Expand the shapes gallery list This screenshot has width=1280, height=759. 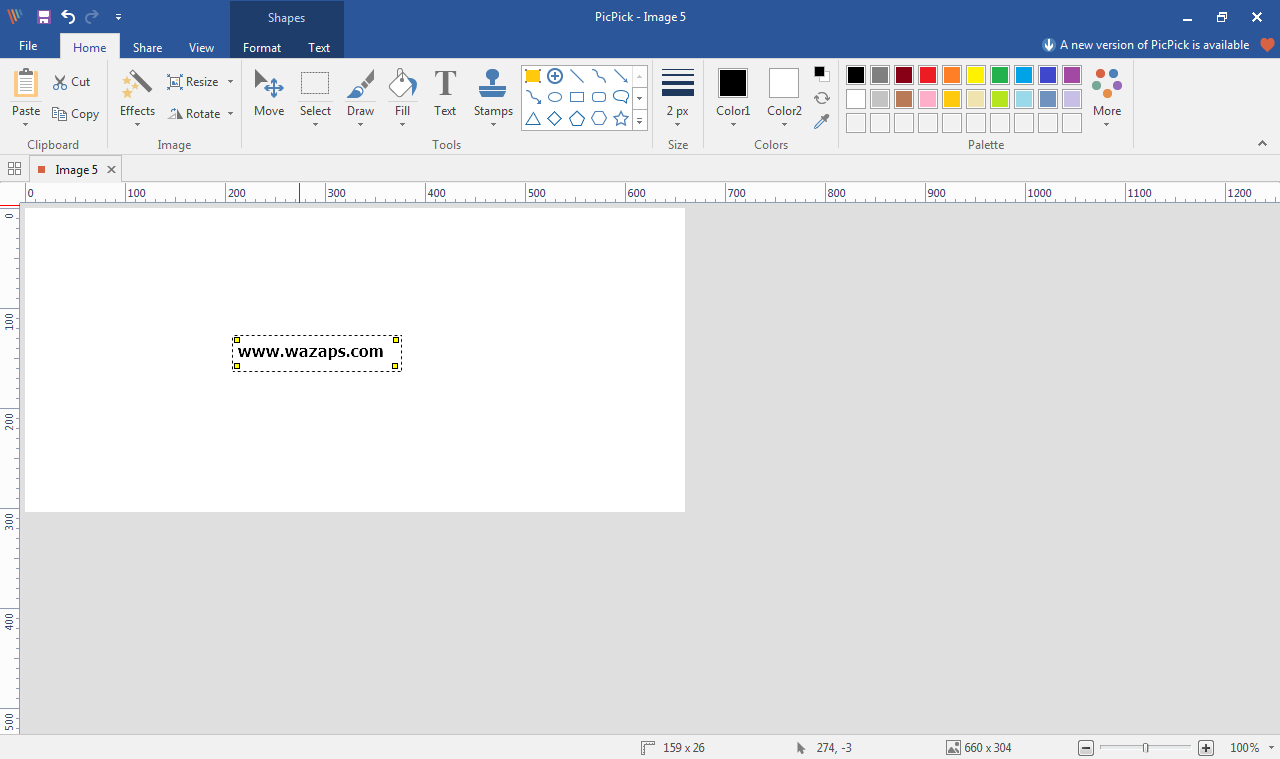pyautogui.click(x=640, y=119)
